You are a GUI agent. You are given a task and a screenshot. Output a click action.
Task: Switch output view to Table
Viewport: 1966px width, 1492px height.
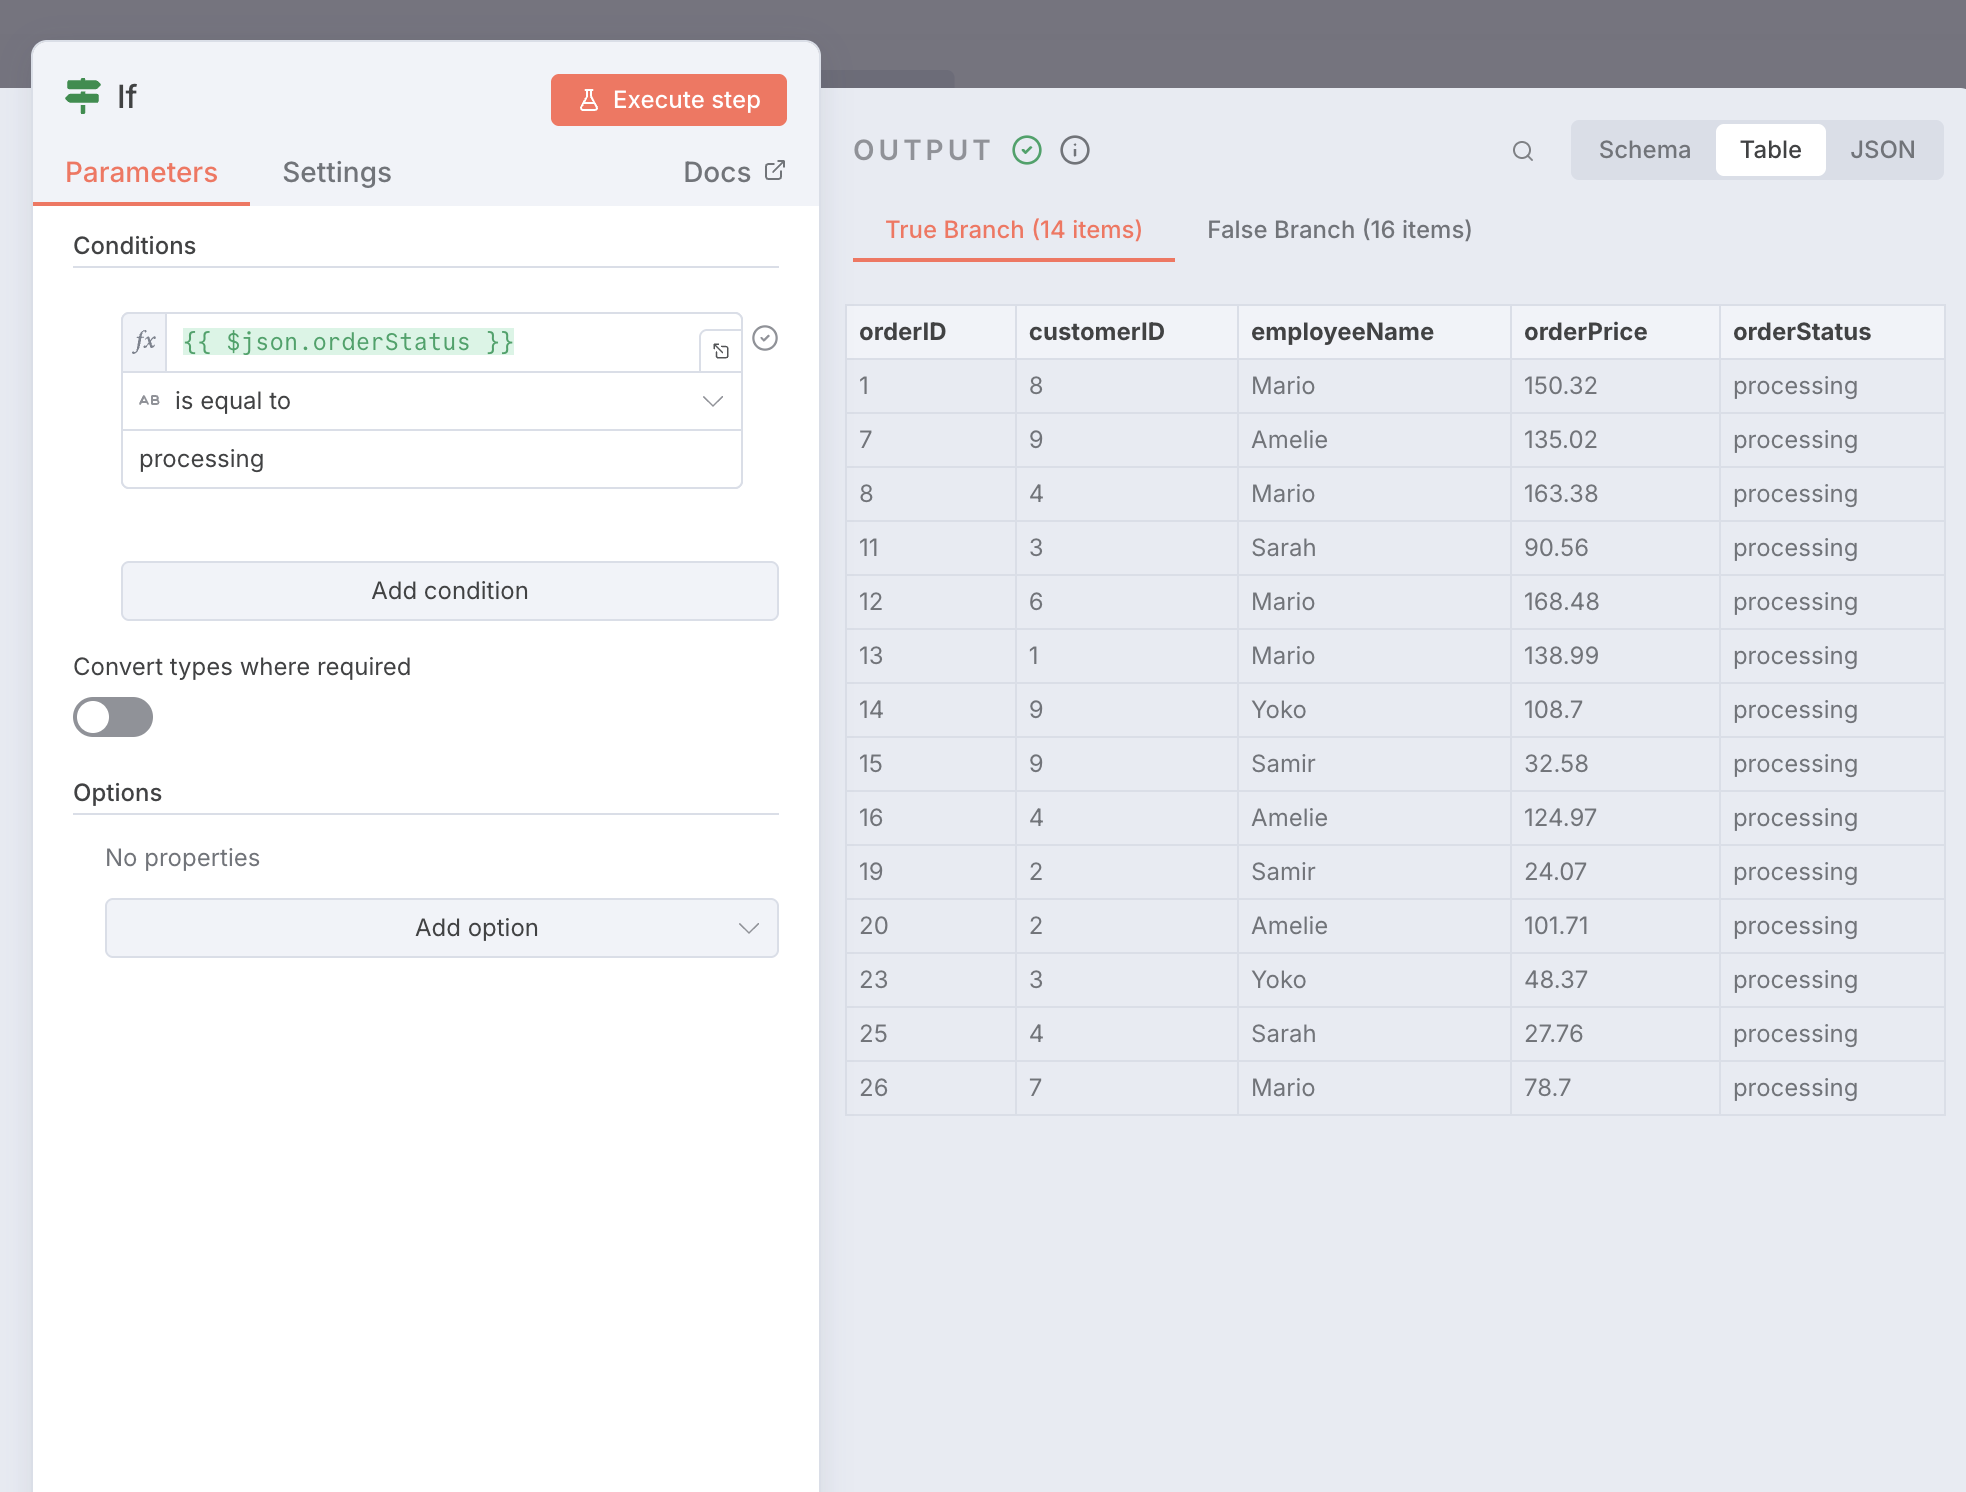coord(1771,150)
